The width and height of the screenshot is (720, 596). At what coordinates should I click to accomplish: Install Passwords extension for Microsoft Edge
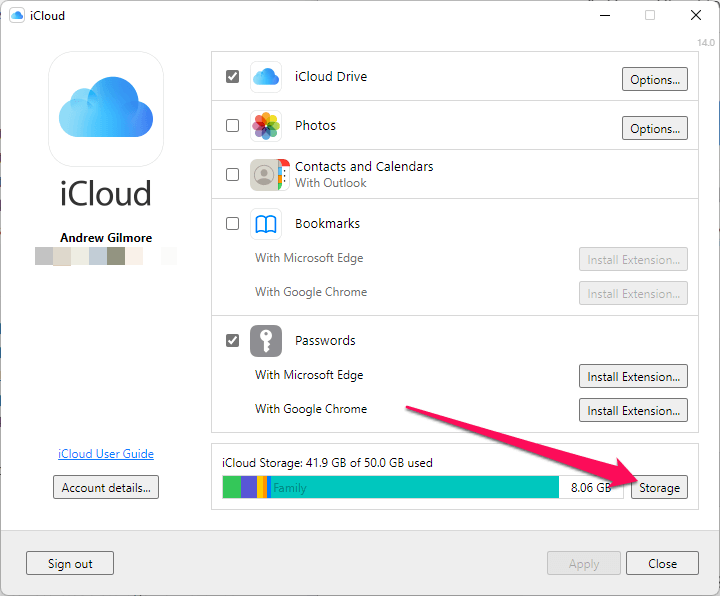633,377
